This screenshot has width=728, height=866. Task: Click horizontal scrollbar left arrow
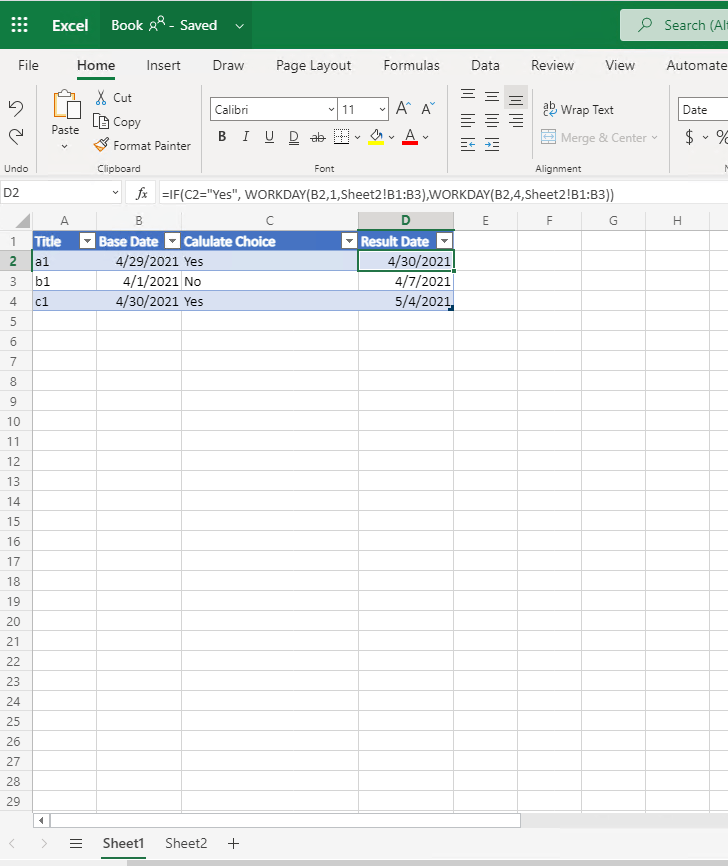click(41, 820)
